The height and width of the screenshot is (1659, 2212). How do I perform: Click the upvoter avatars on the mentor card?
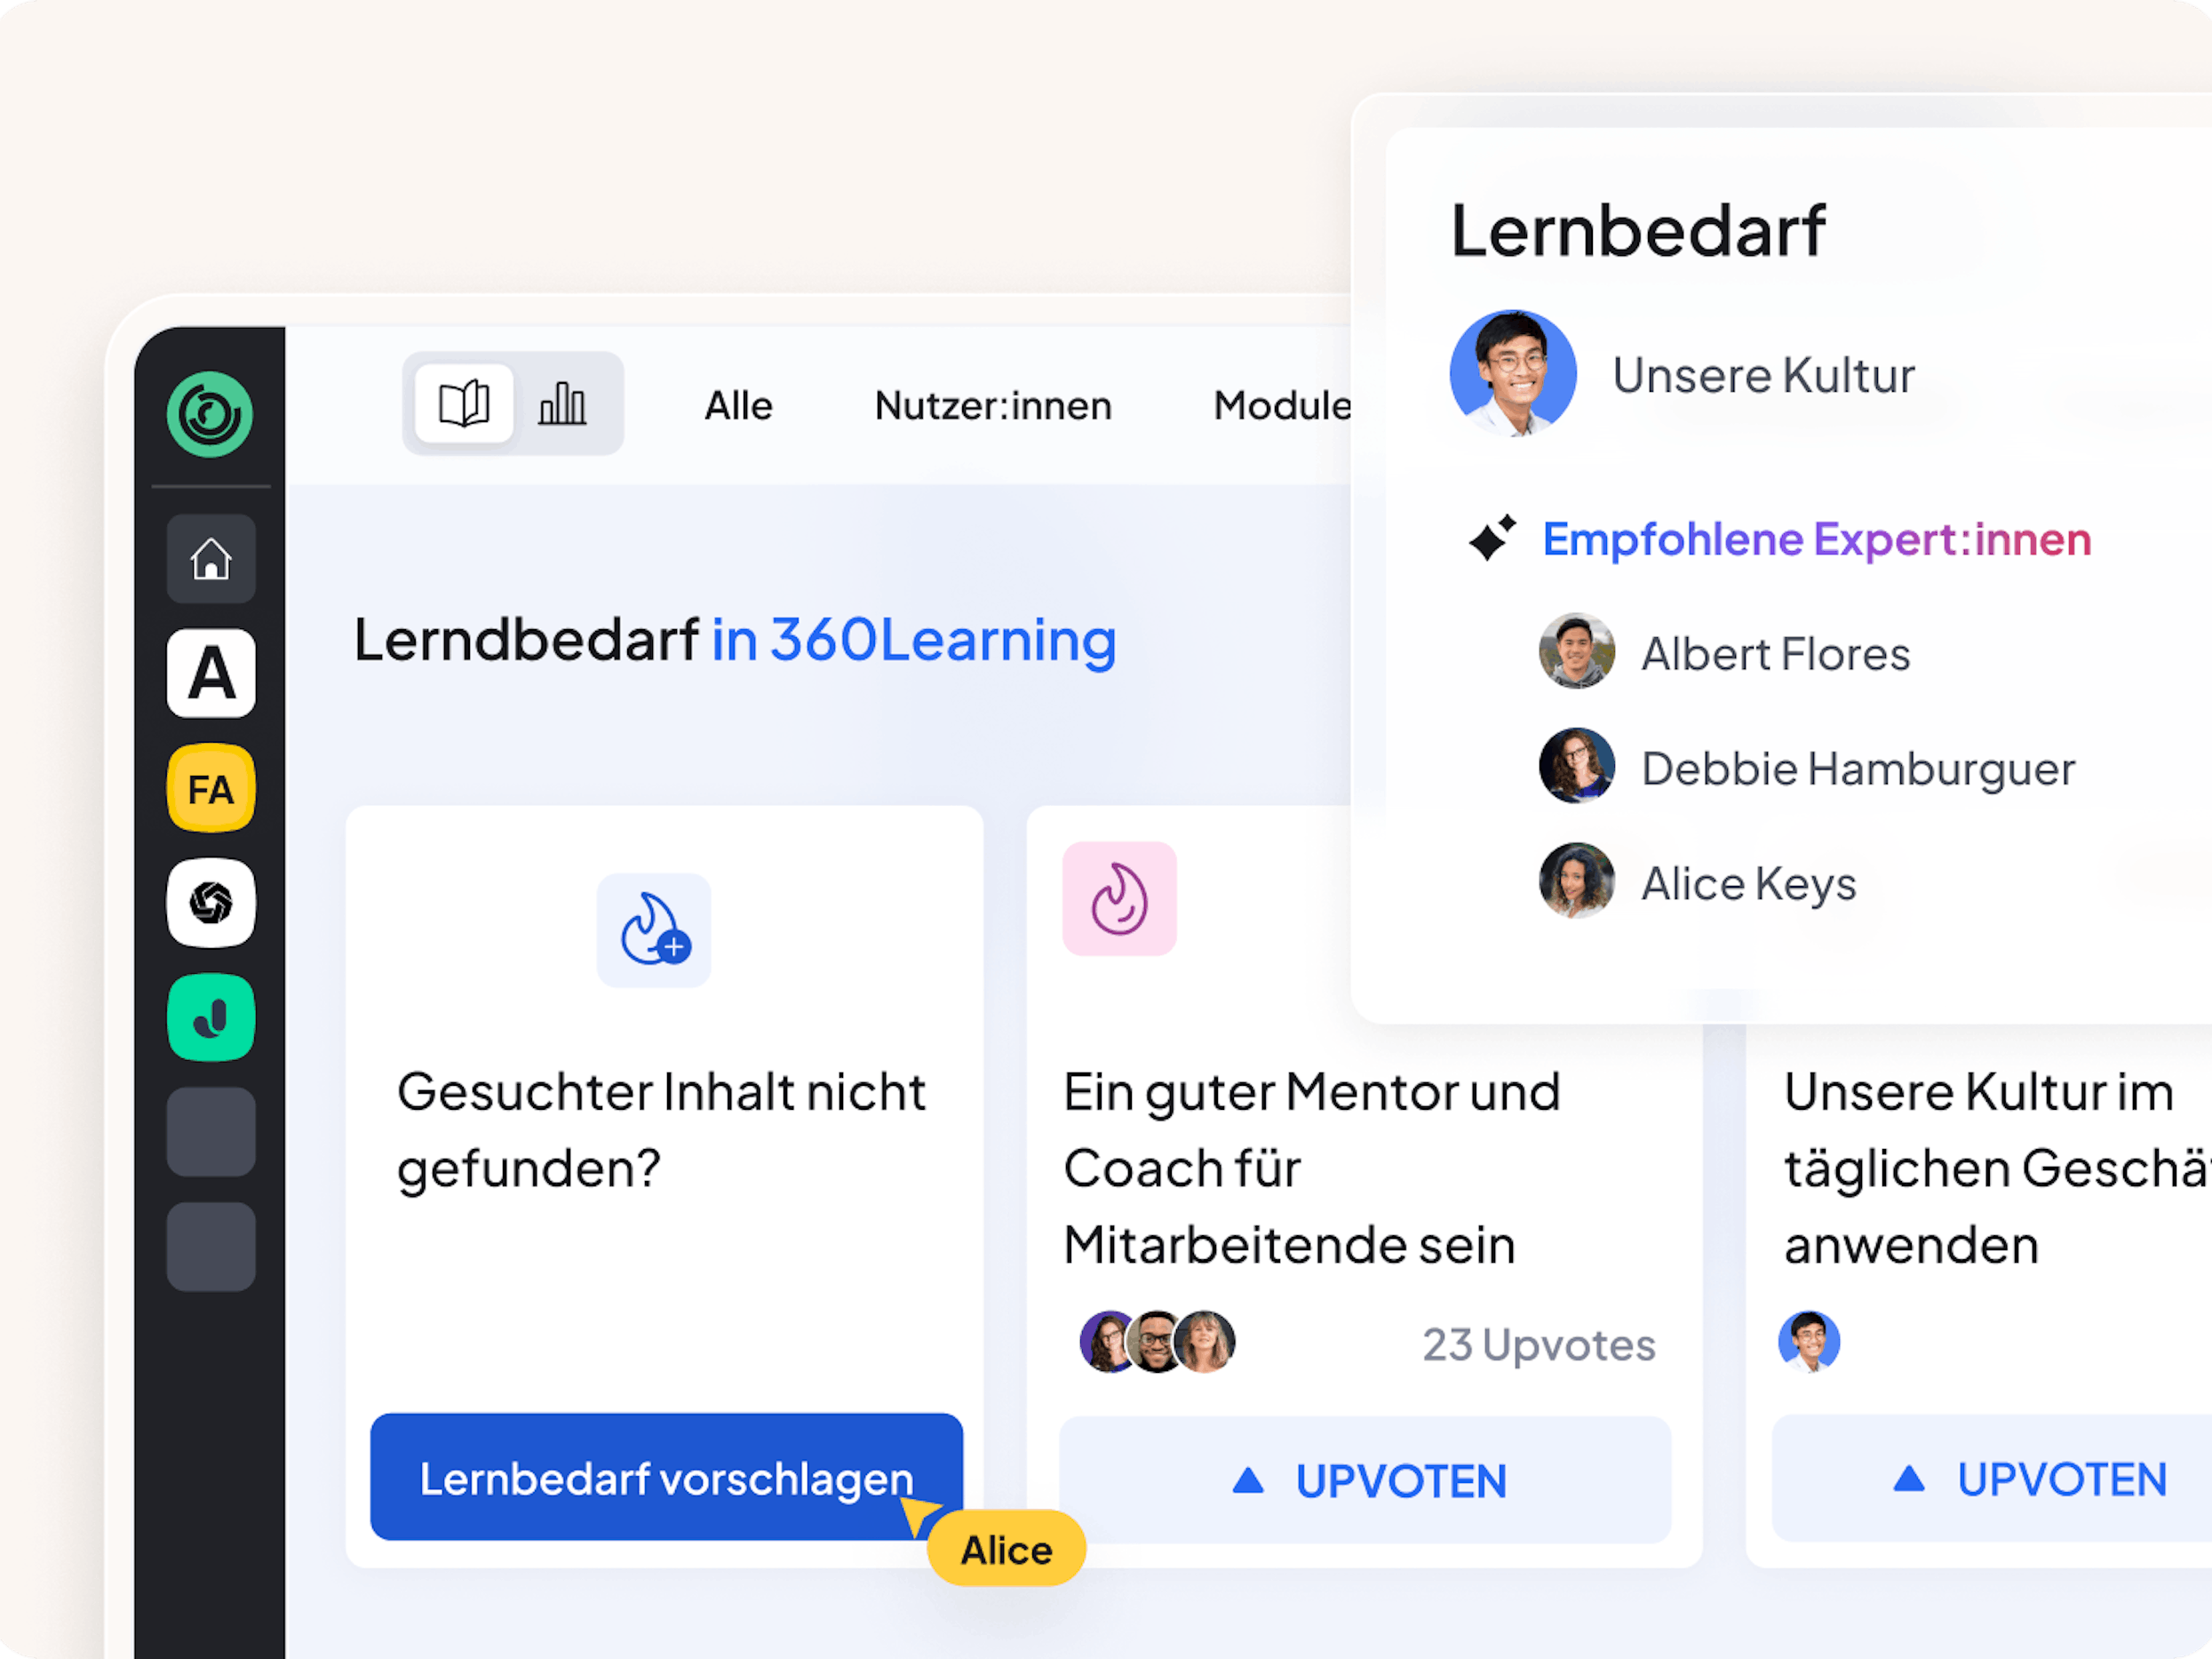pyautogui.click(x=1158, y=1341)
